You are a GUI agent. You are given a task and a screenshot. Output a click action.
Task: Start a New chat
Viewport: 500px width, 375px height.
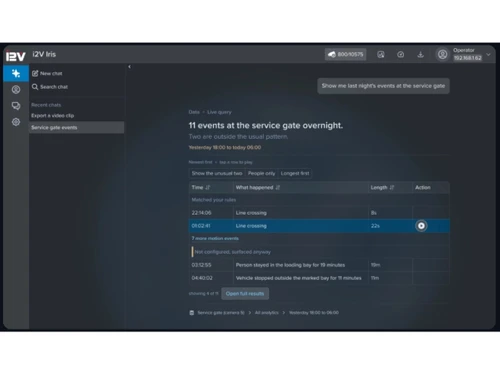[47, 73]
